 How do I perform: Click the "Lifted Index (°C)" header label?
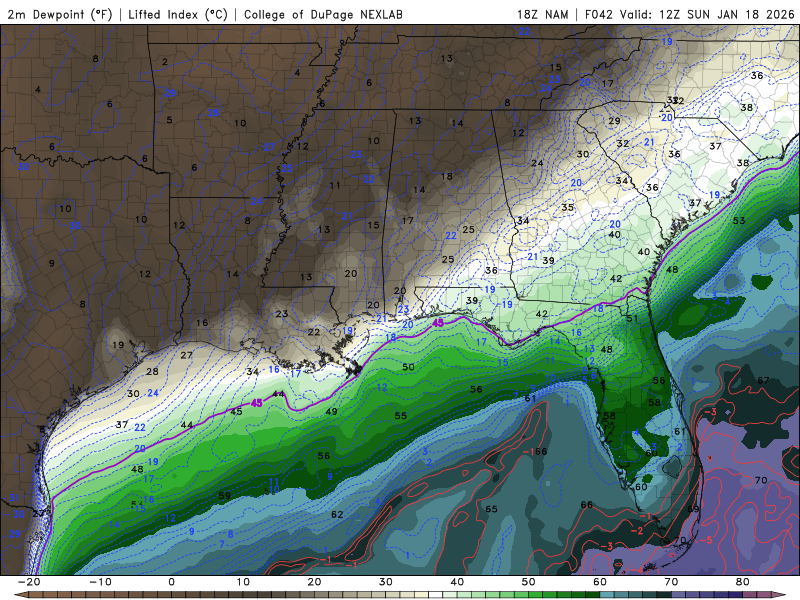tap(178, 14)
